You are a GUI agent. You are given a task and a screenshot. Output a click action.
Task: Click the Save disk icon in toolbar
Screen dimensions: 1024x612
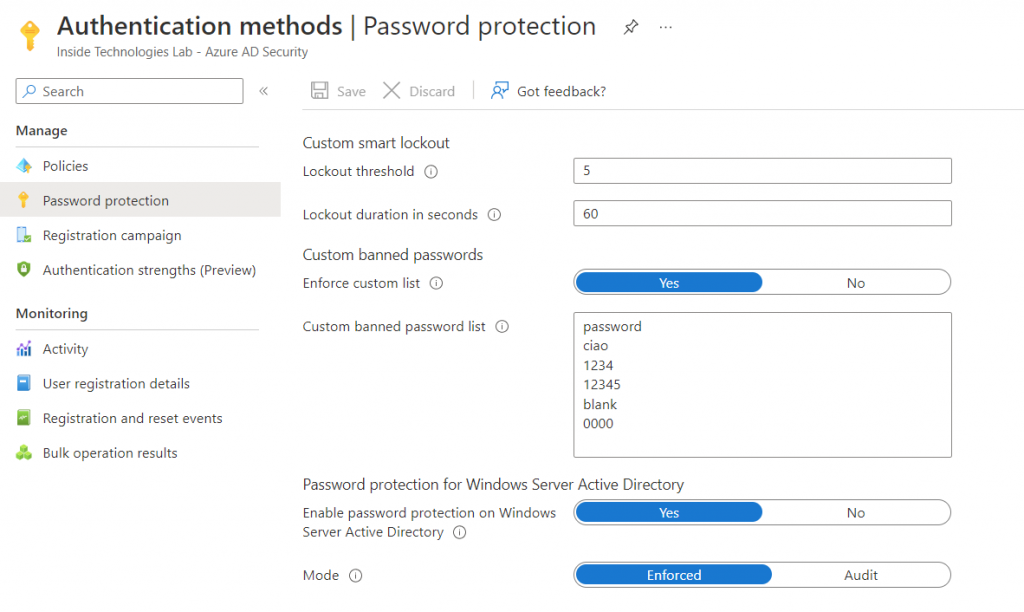point(320,91)
